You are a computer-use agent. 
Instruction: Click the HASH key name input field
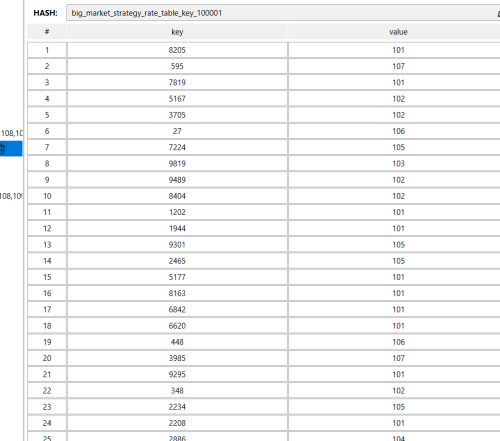coord(283,13)
